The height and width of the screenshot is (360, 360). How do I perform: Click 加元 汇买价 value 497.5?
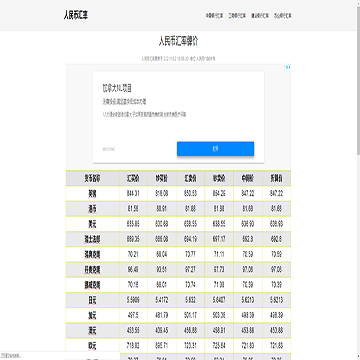coord(133,316)
